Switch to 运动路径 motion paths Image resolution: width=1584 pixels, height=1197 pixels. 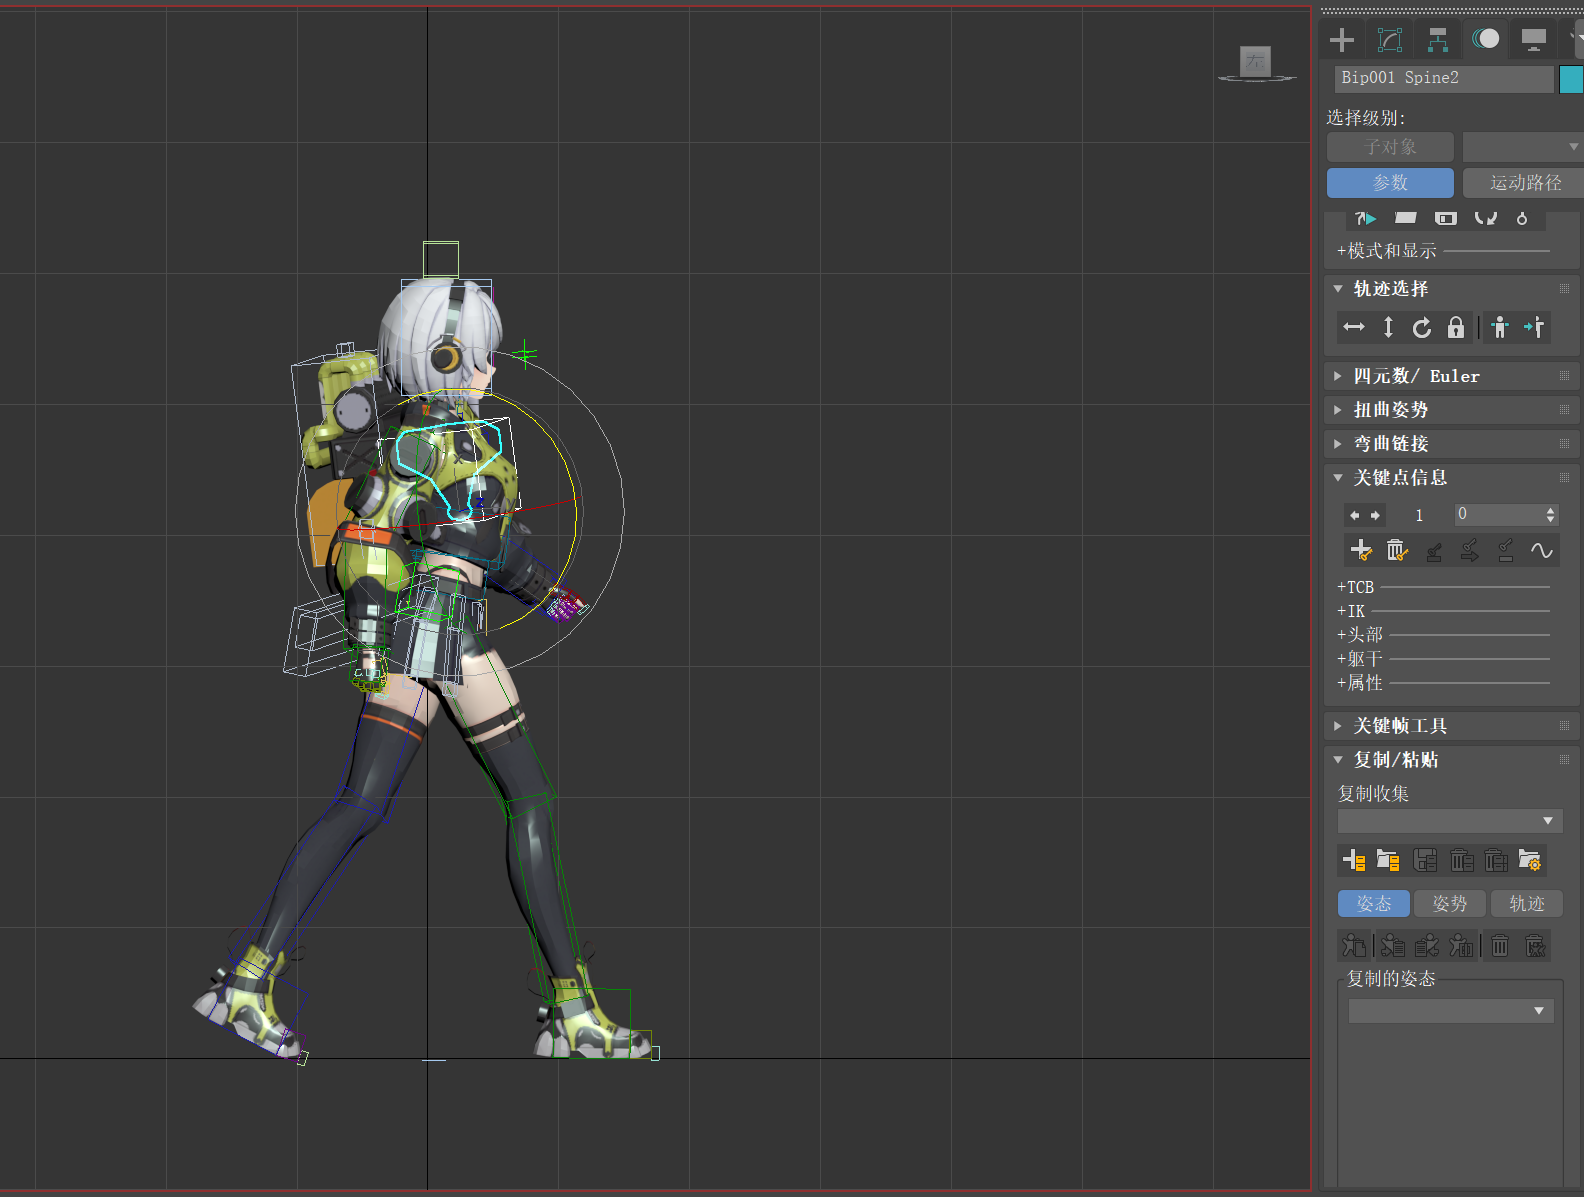1524,183
